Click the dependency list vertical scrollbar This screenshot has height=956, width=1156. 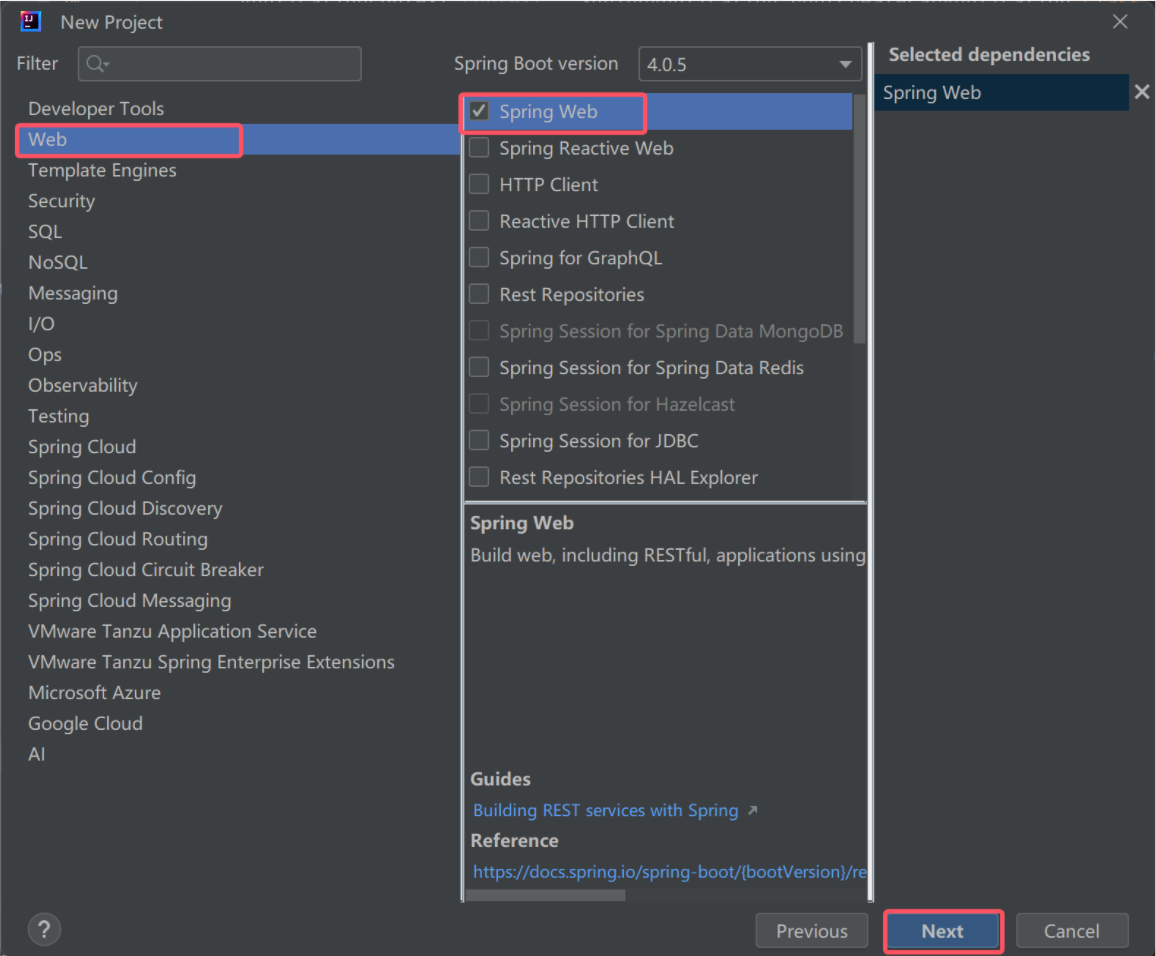click(x=859, y=218)
